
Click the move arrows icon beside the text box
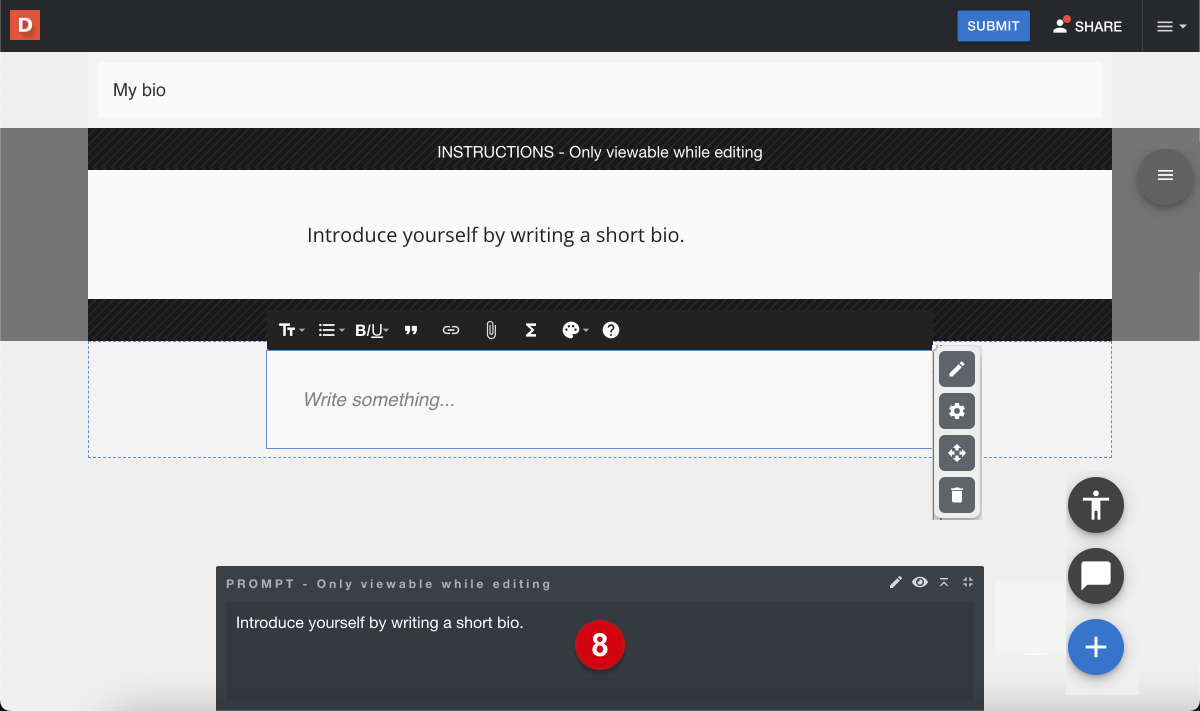957,453
